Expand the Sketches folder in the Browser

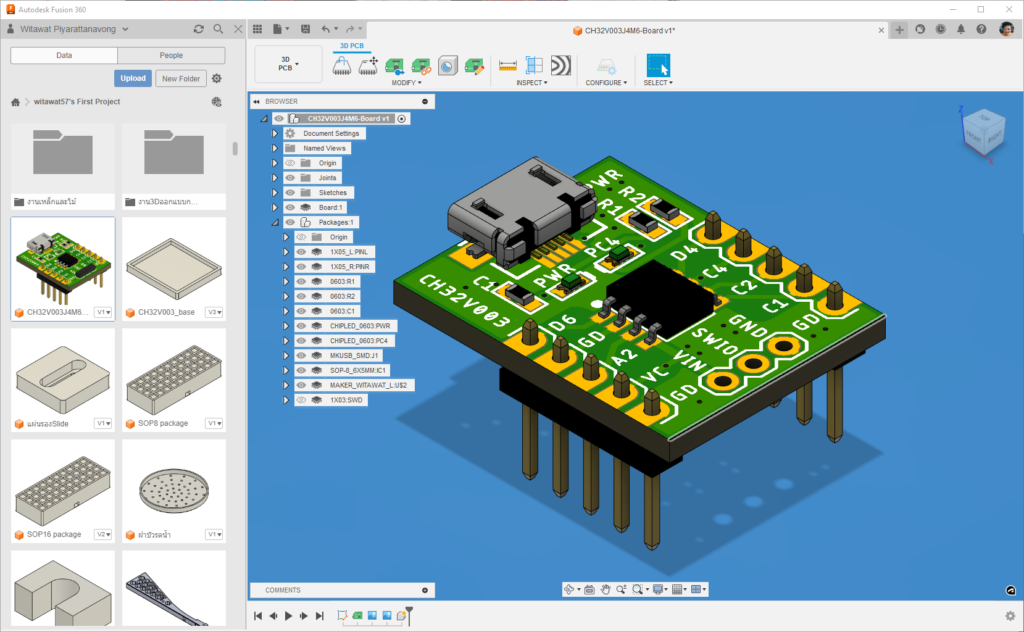[x=274, y=192]
